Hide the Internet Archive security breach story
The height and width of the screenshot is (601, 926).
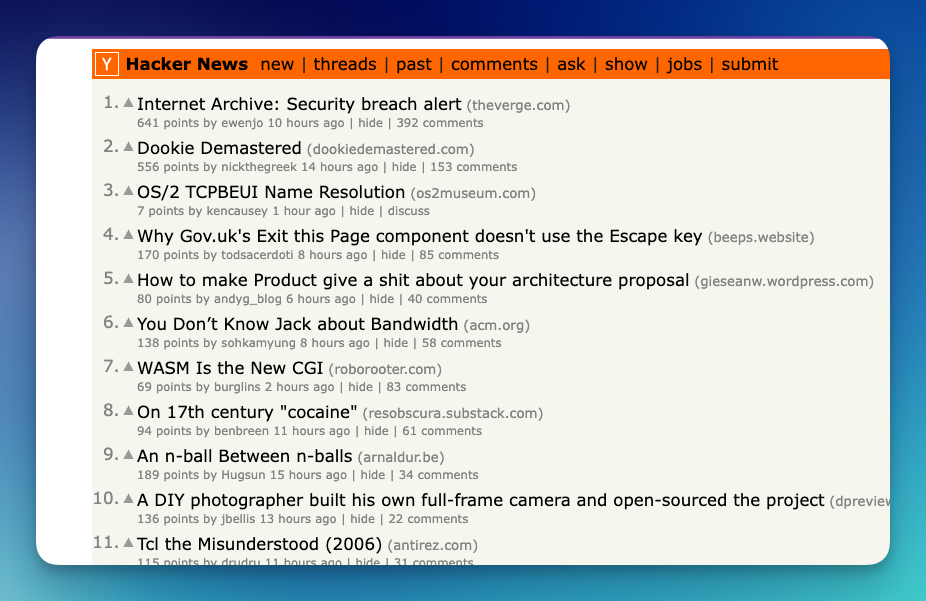pyautogui.click(x=370, y=123)
